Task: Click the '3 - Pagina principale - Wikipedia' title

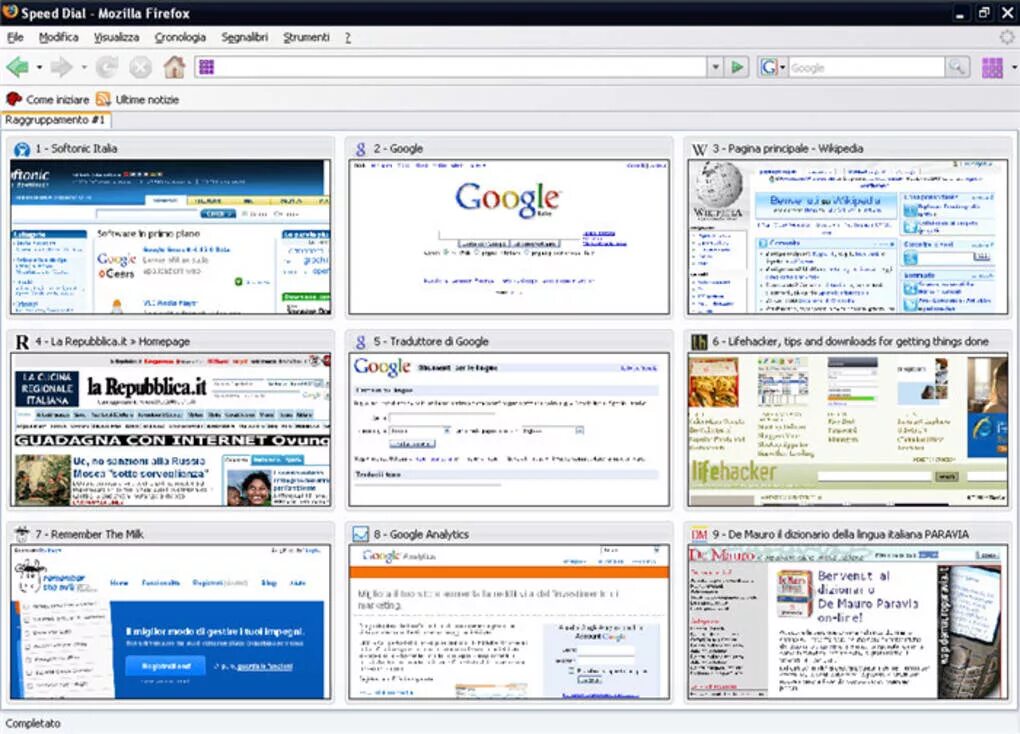Action: click(x=788, y=148)
